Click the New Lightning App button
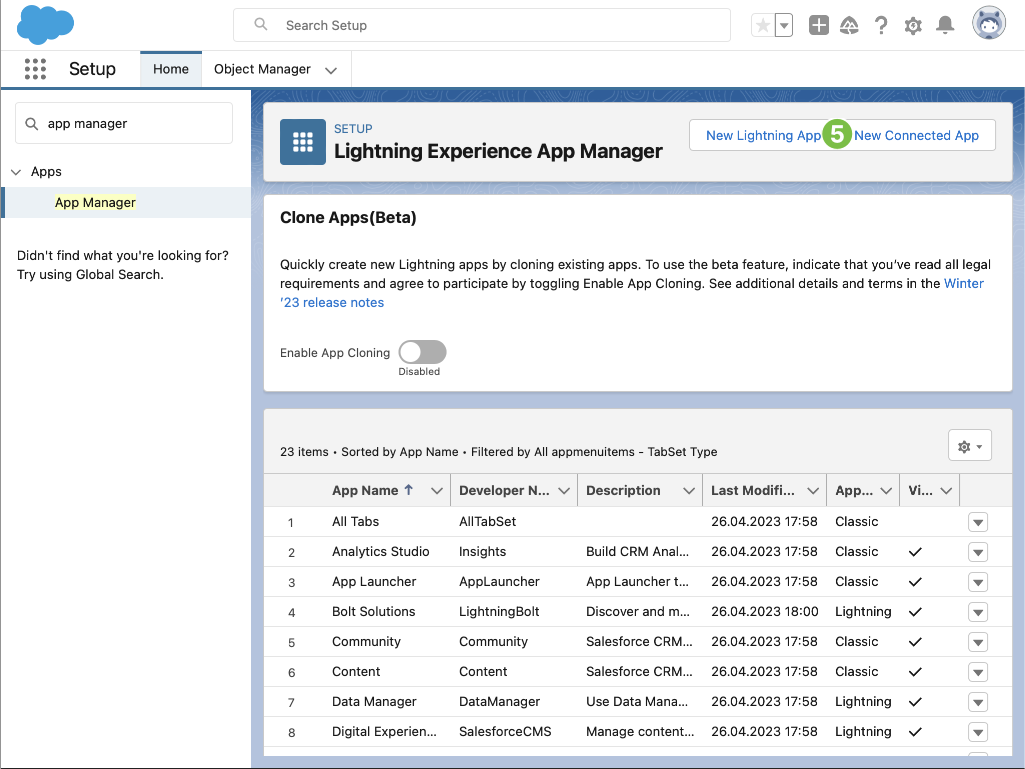 (762, 136)
